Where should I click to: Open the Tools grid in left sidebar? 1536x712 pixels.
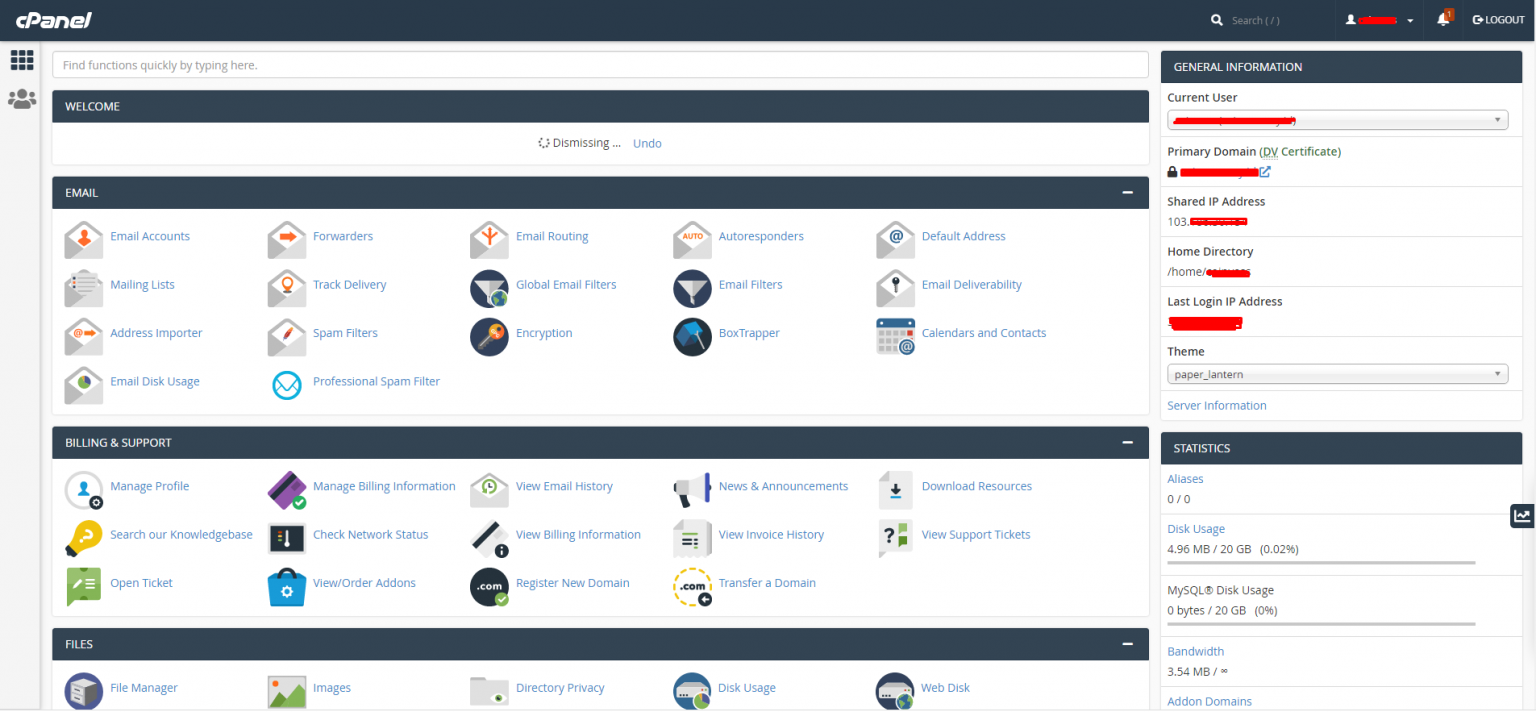click(x=22, y=60)
